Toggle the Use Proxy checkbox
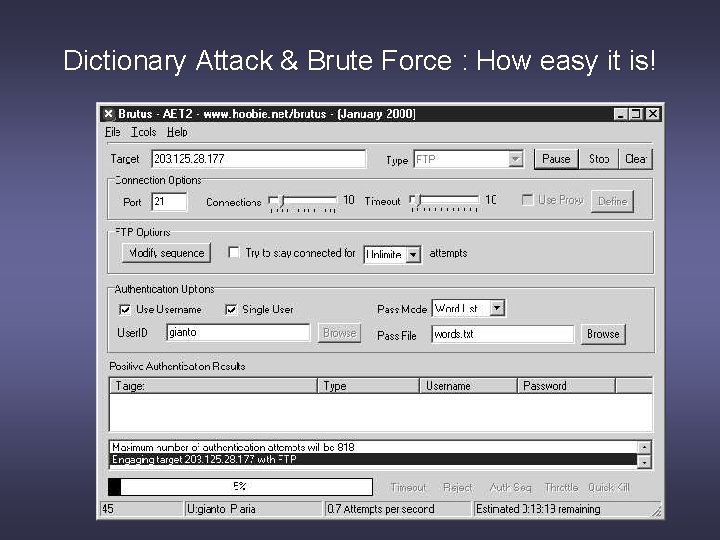 click(527, 200)
